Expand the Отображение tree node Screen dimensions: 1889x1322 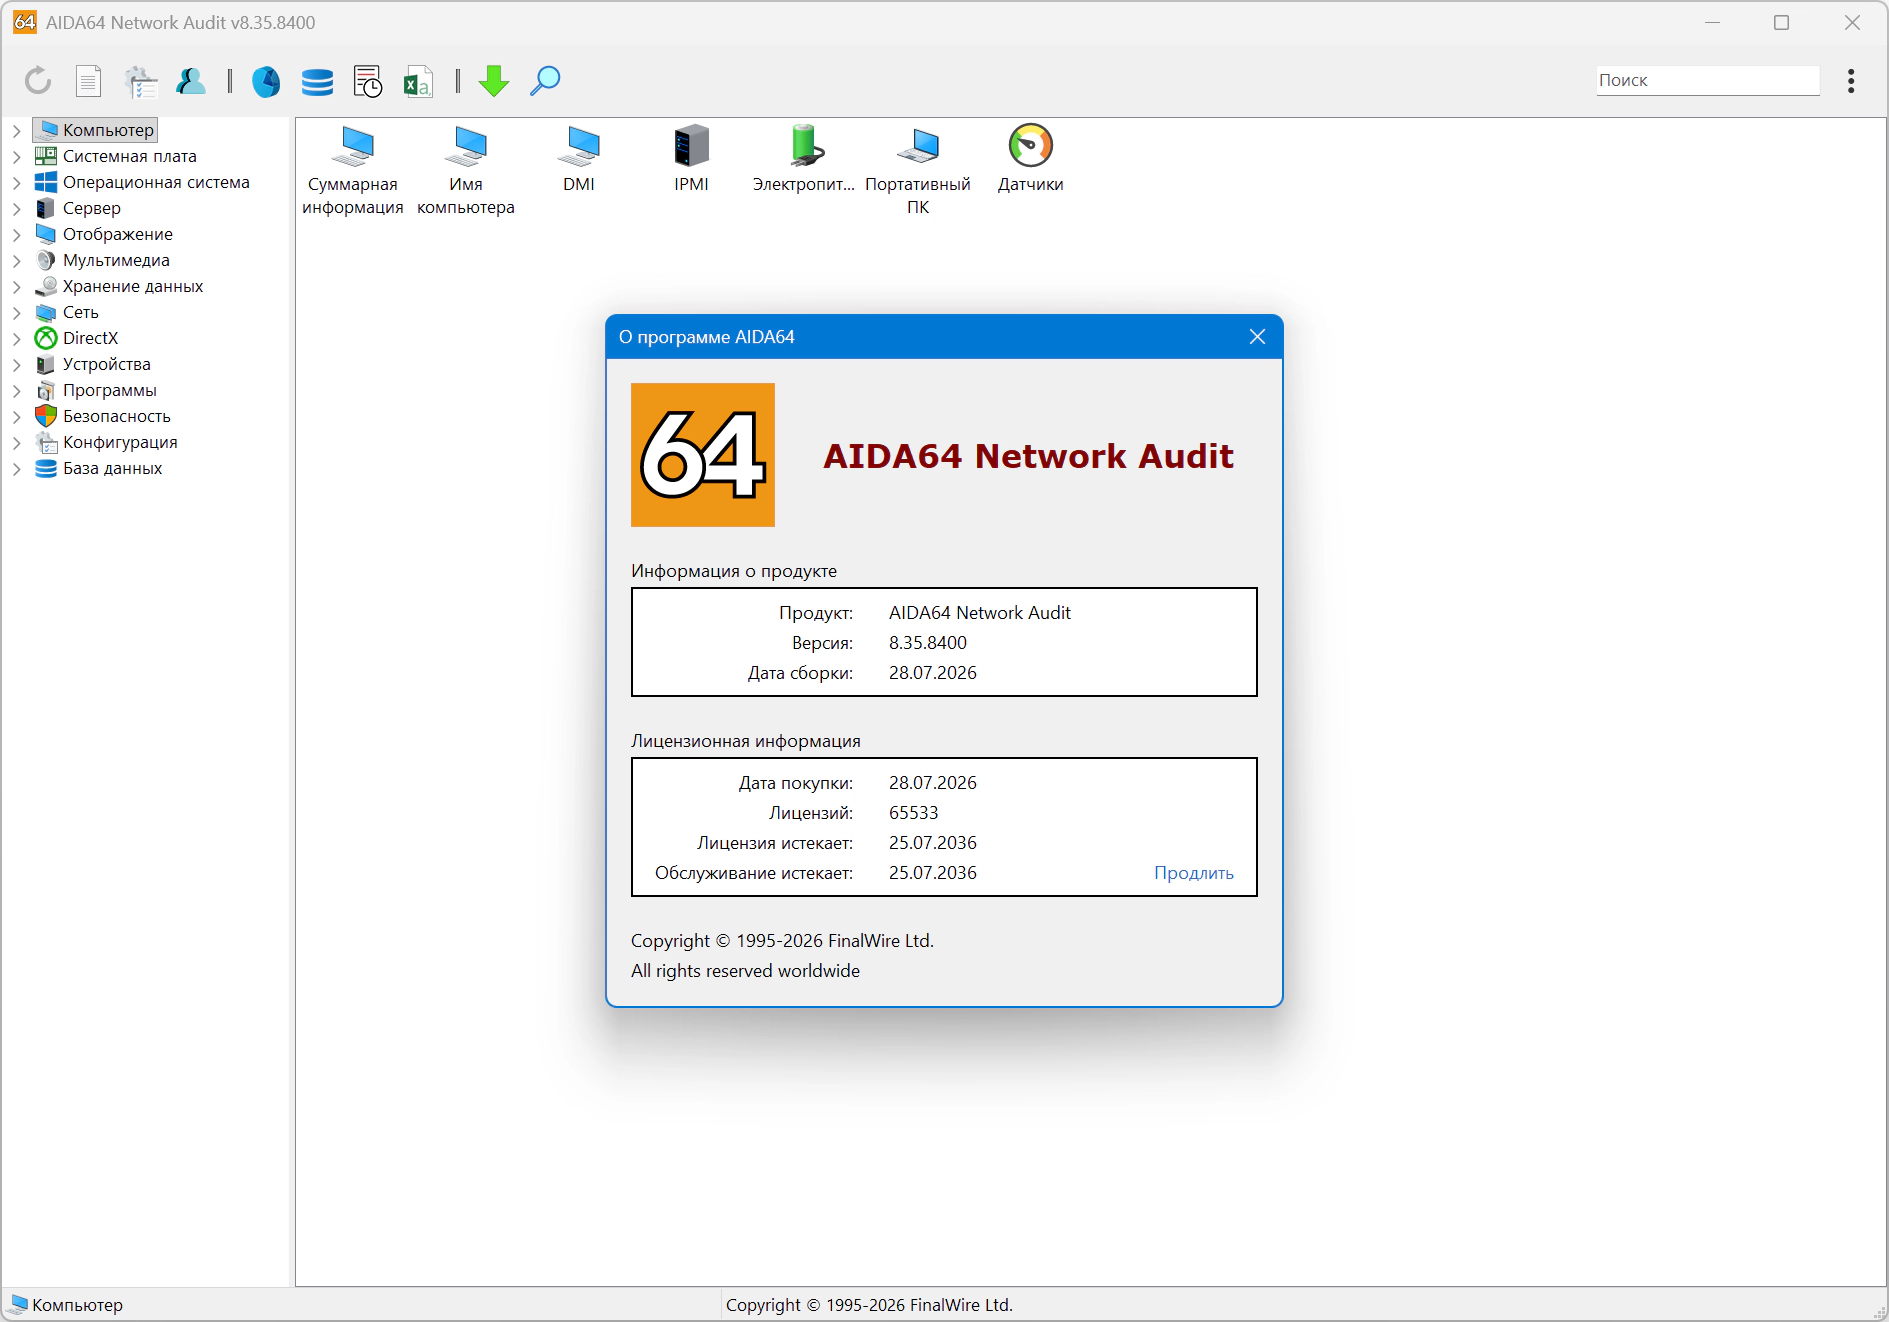[16, 234]
